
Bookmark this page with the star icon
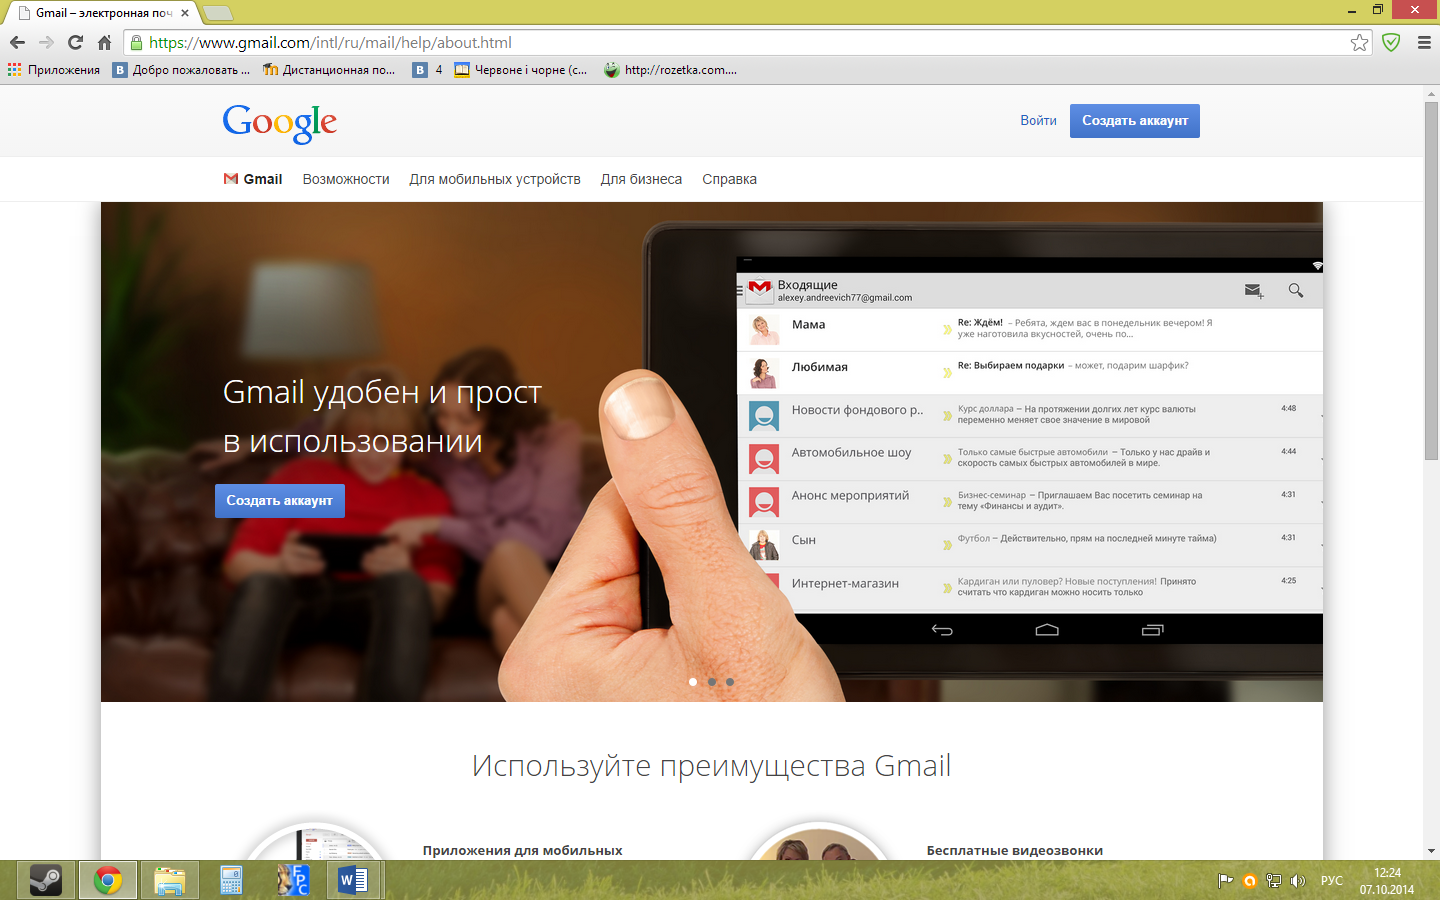pos(1359,42)
